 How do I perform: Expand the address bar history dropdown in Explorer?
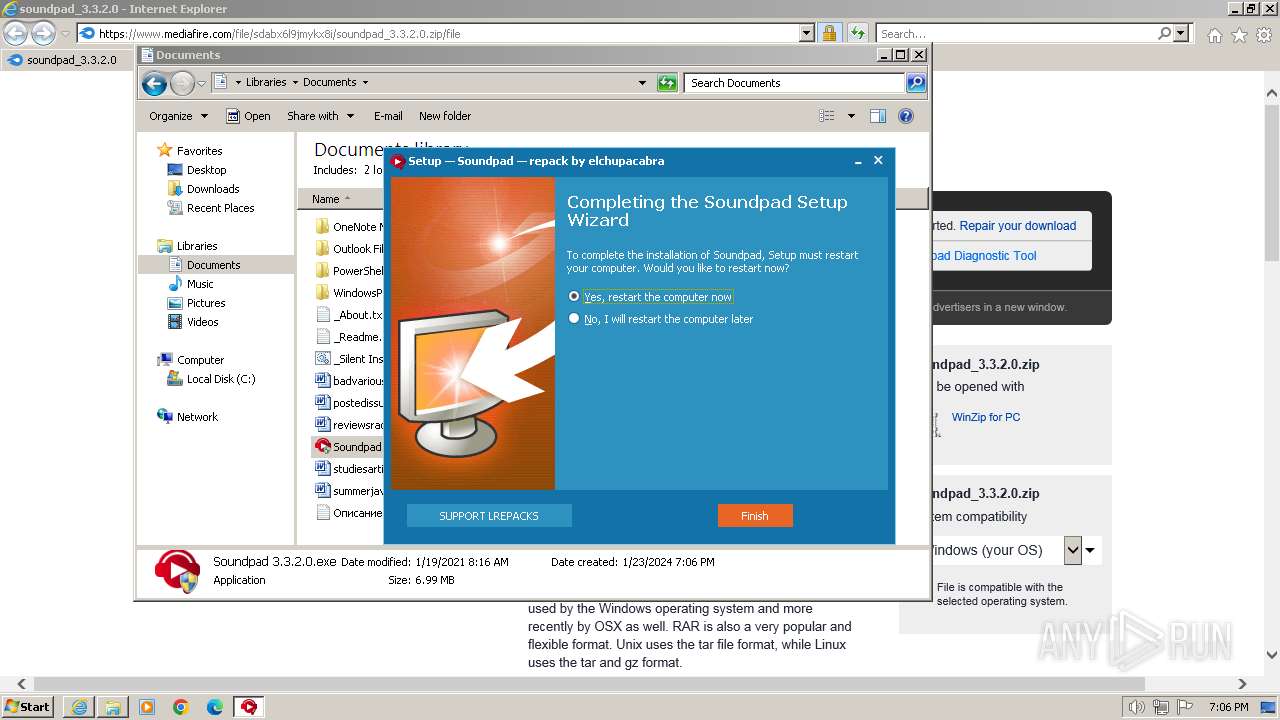642,83
